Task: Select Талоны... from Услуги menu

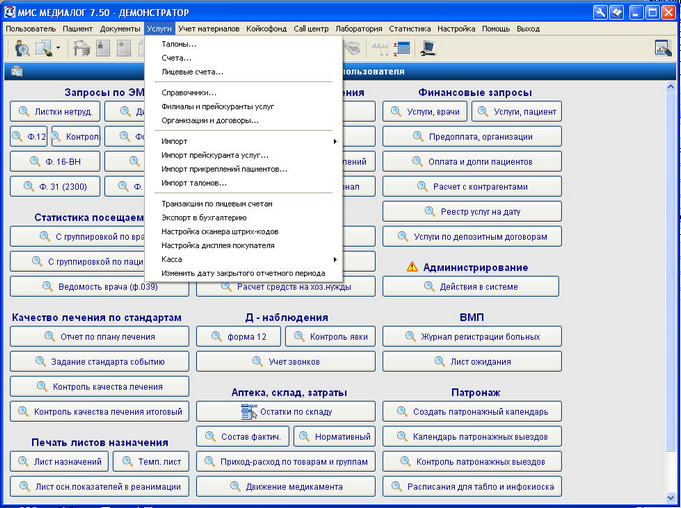Action: coord(244,44)
